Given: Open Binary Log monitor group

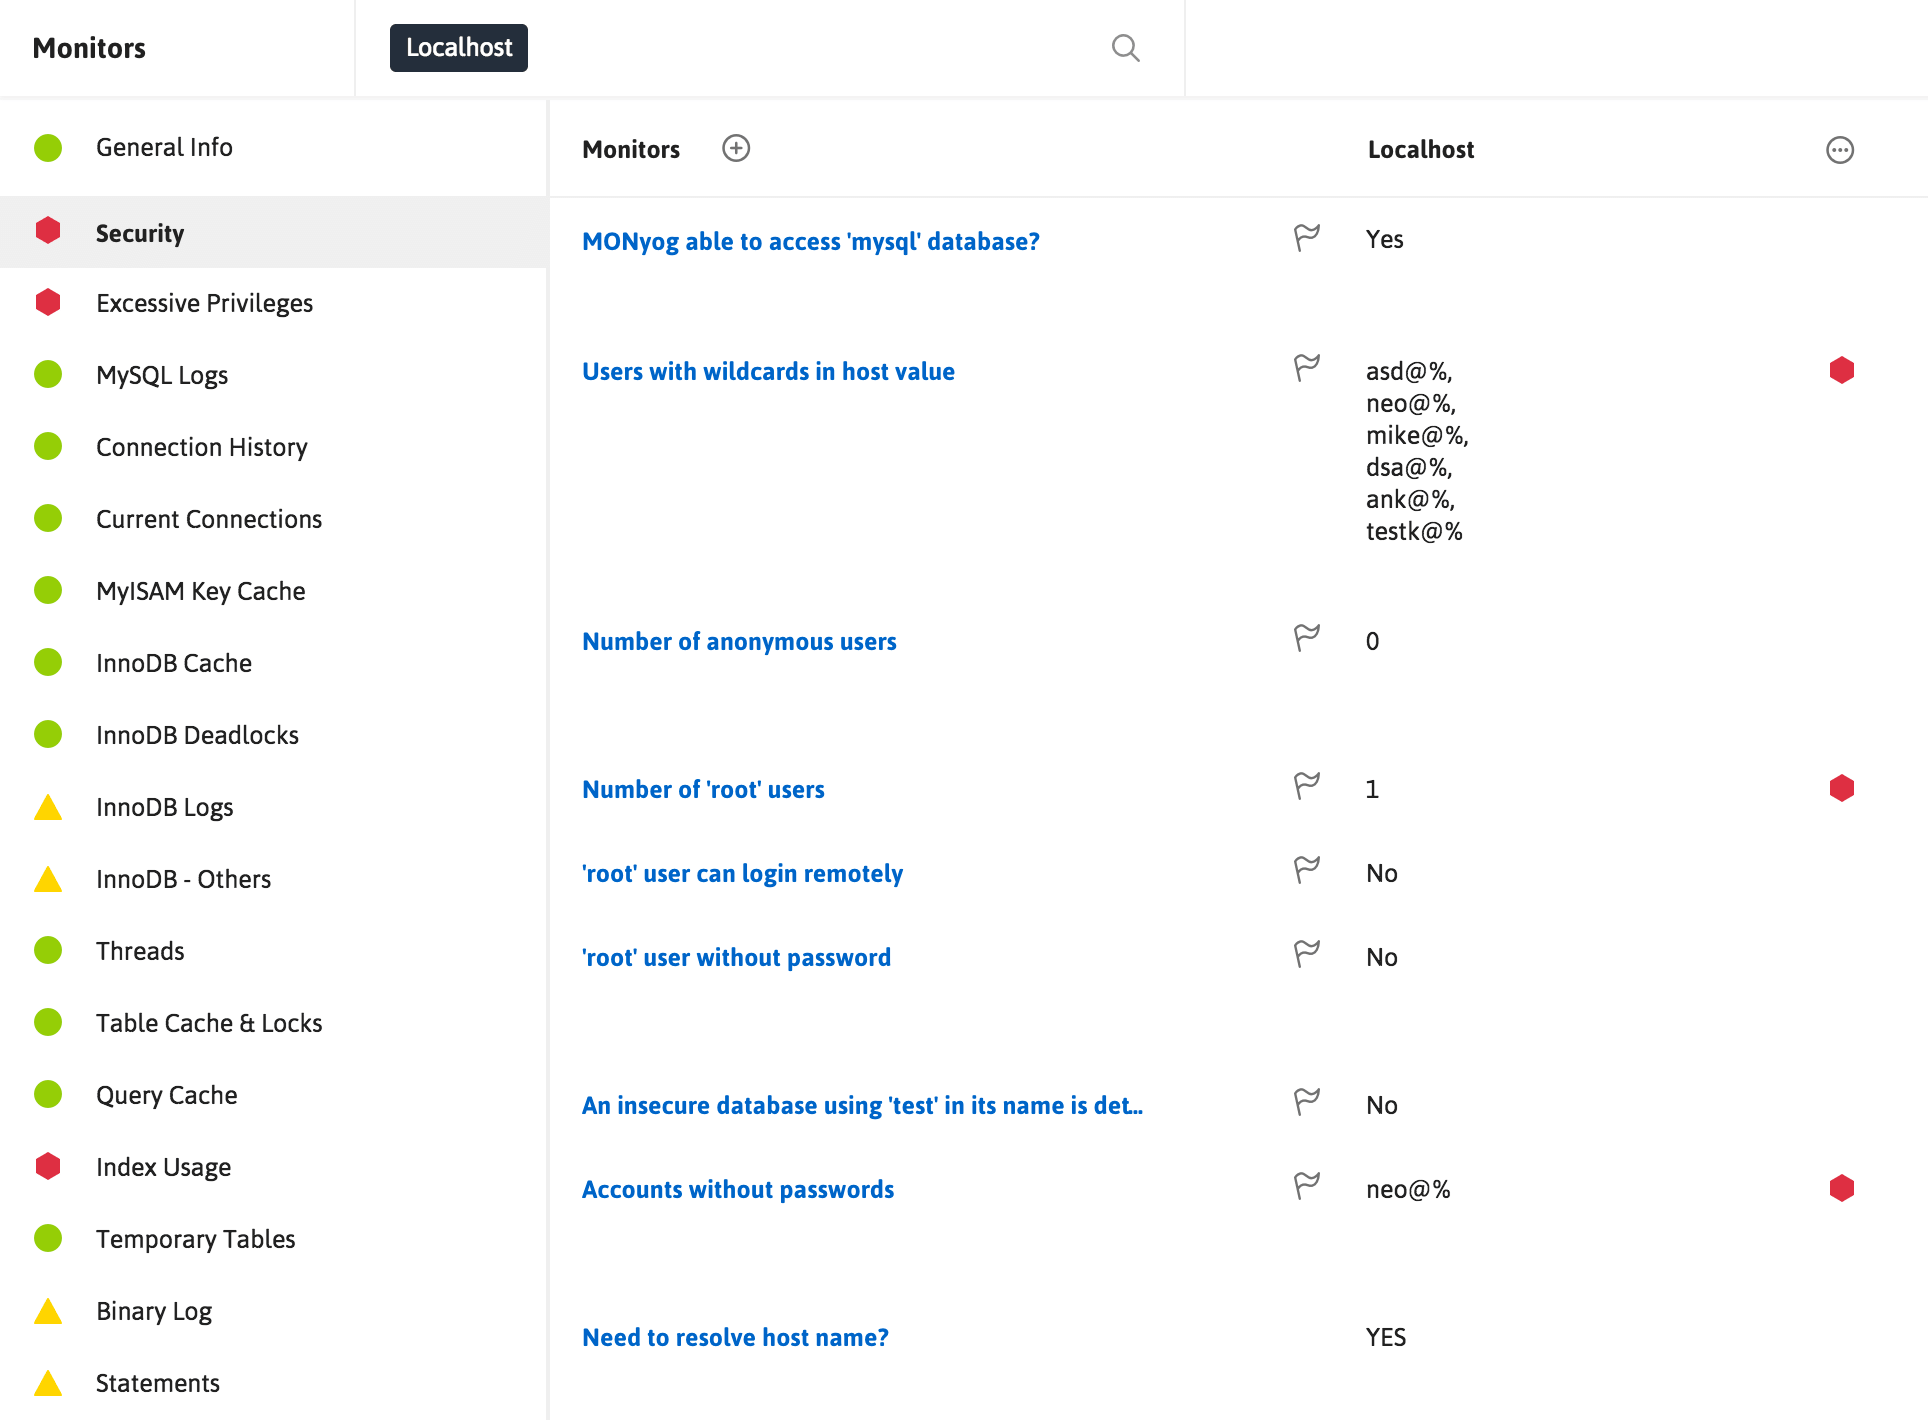Looking at the screenshot, I should (154, 1311).
